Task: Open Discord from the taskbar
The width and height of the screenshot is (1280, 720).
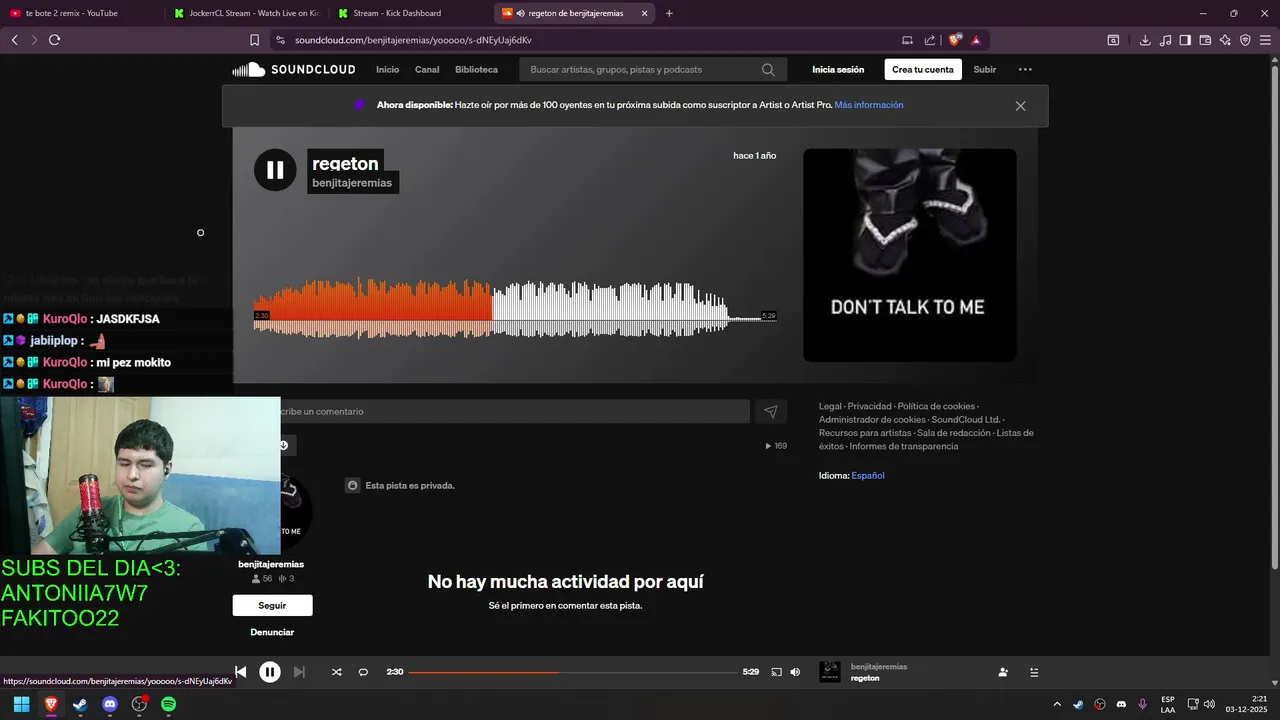Action: click(x=110, y=704)
